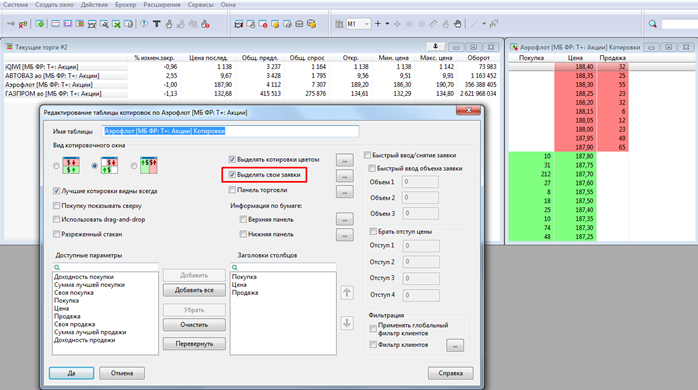Enable Панель торговли checkbox
The height and width of the screenshot is (390, 698).
point(232,190)
